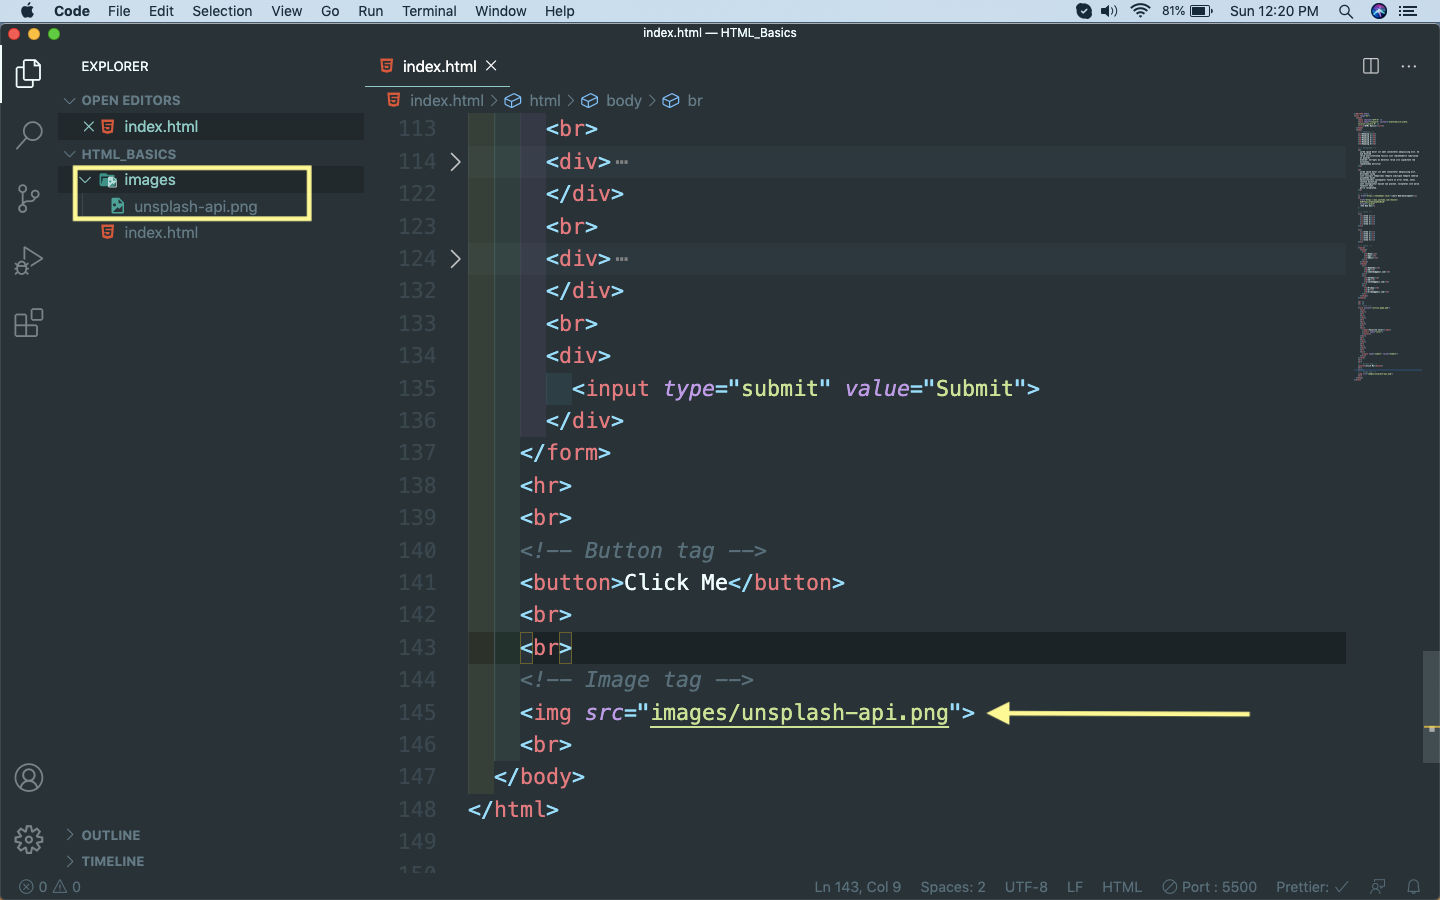Open the Apple menu
This screenshot has height=900, width=1440.
[27, 11]
